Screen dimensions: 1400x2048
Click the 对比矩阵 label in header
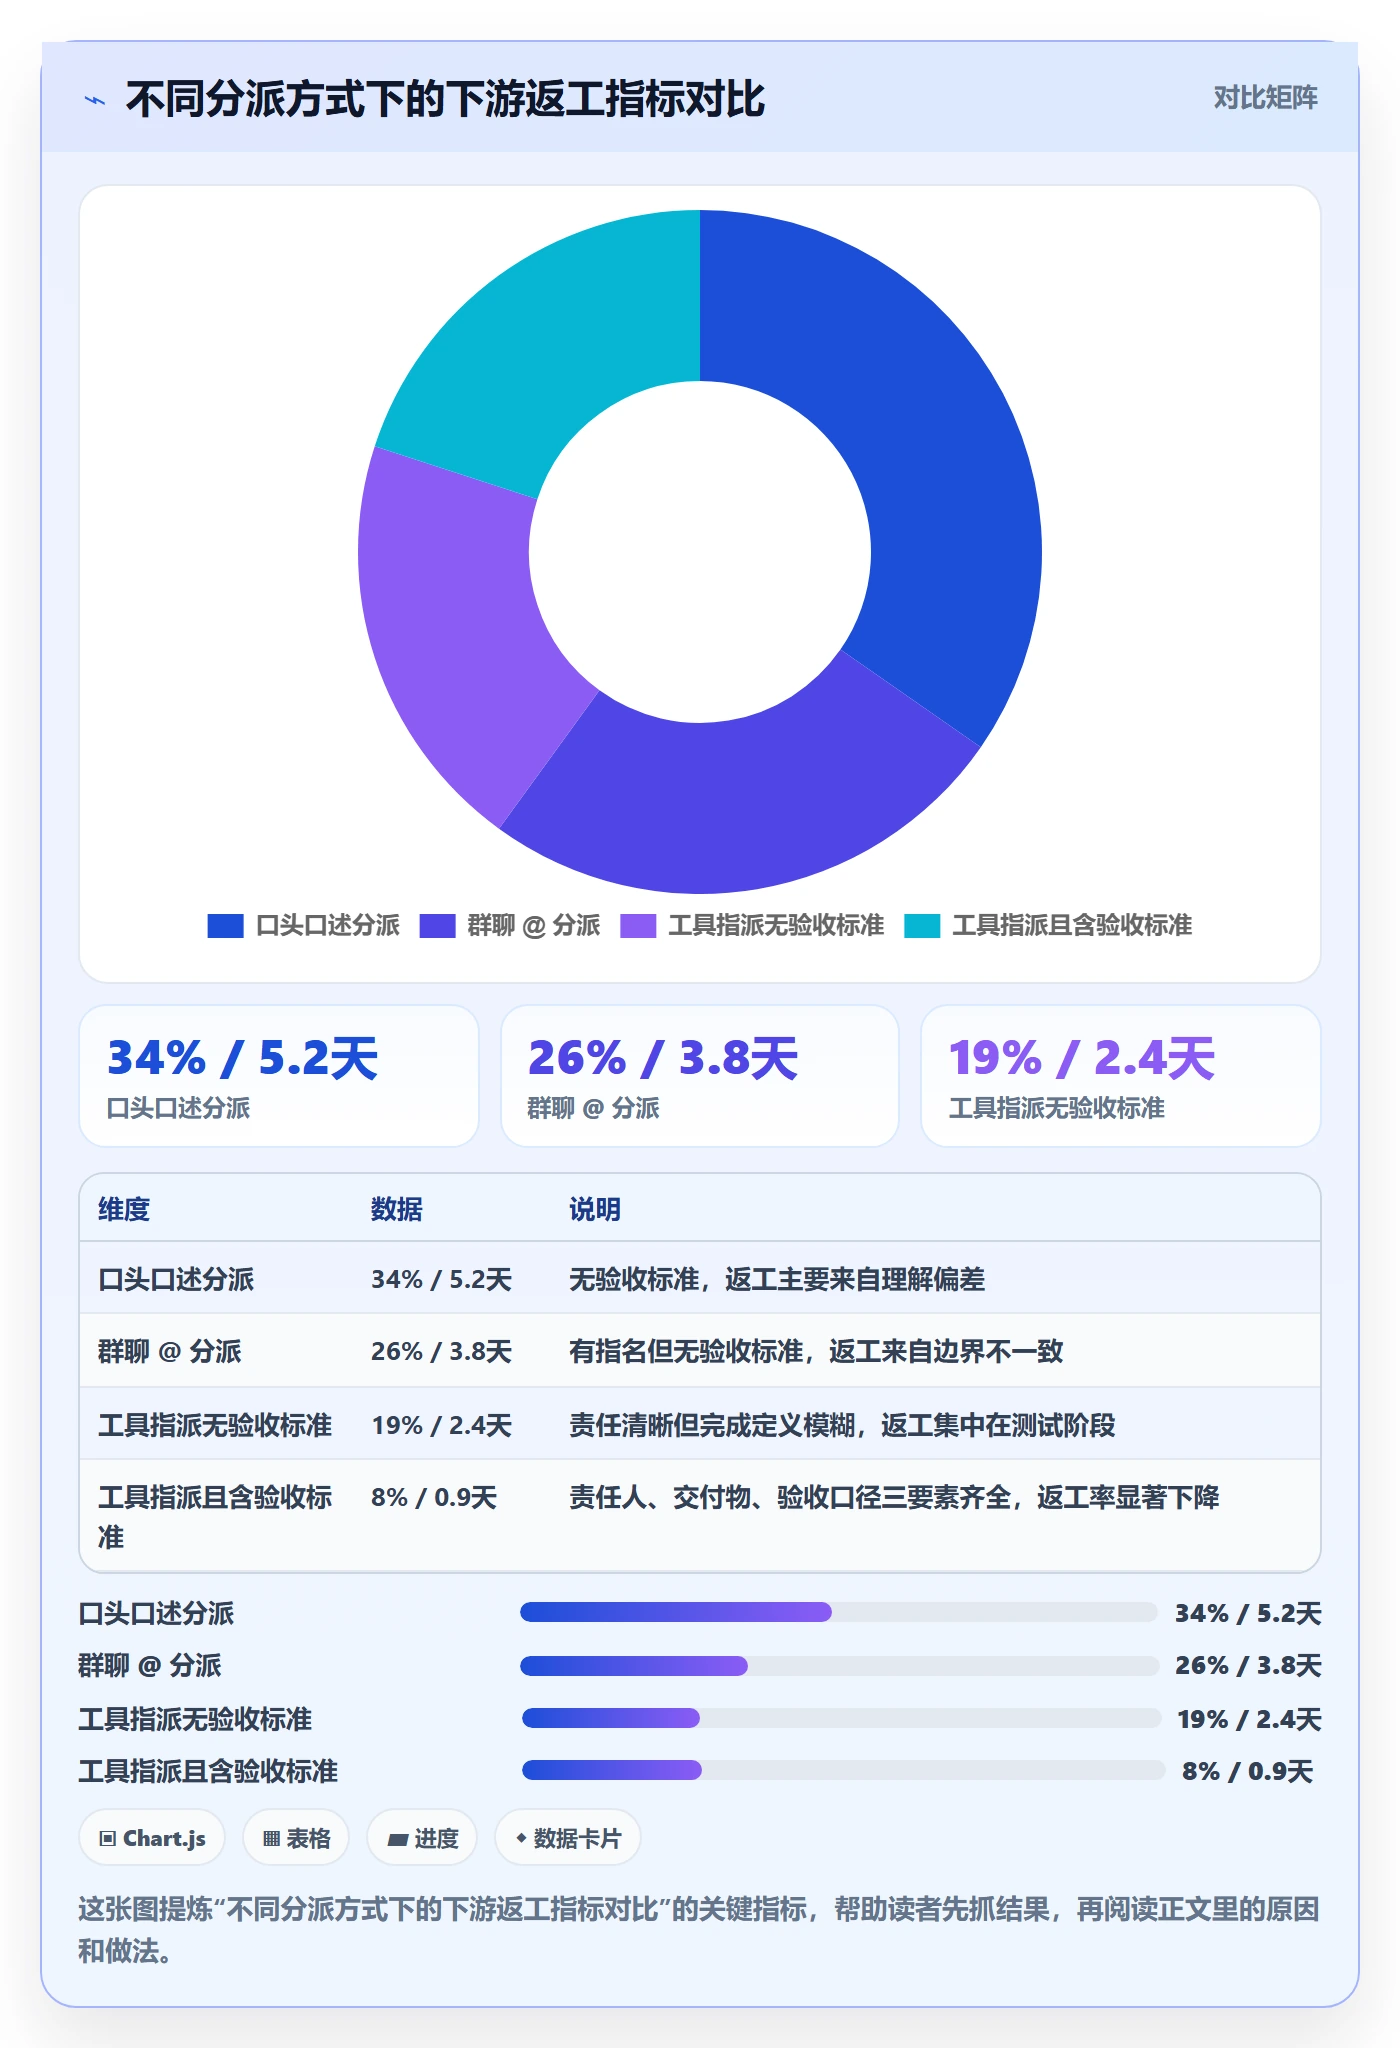[x=1265, y=98]
